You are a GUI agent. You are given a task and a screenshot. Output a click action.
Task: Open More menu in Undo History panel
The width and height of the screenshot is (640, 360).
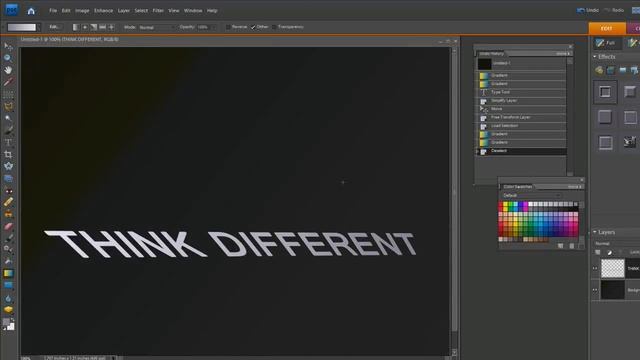563,54
